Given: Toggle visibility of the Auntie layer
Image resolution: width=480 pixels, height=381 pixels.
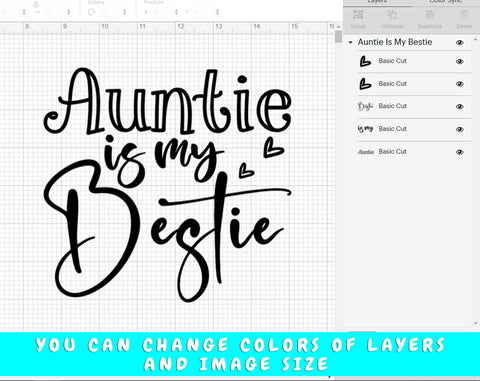Looking at the screenshot, I should click(460, 152).
